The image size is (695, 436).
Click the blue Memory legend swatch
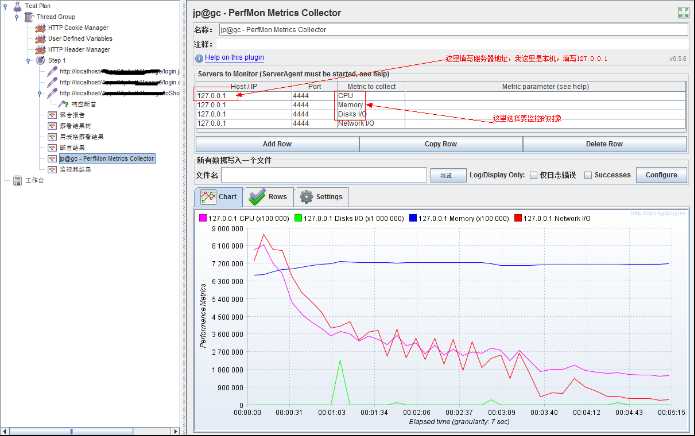pyautogui.click(x=413, y=218)
